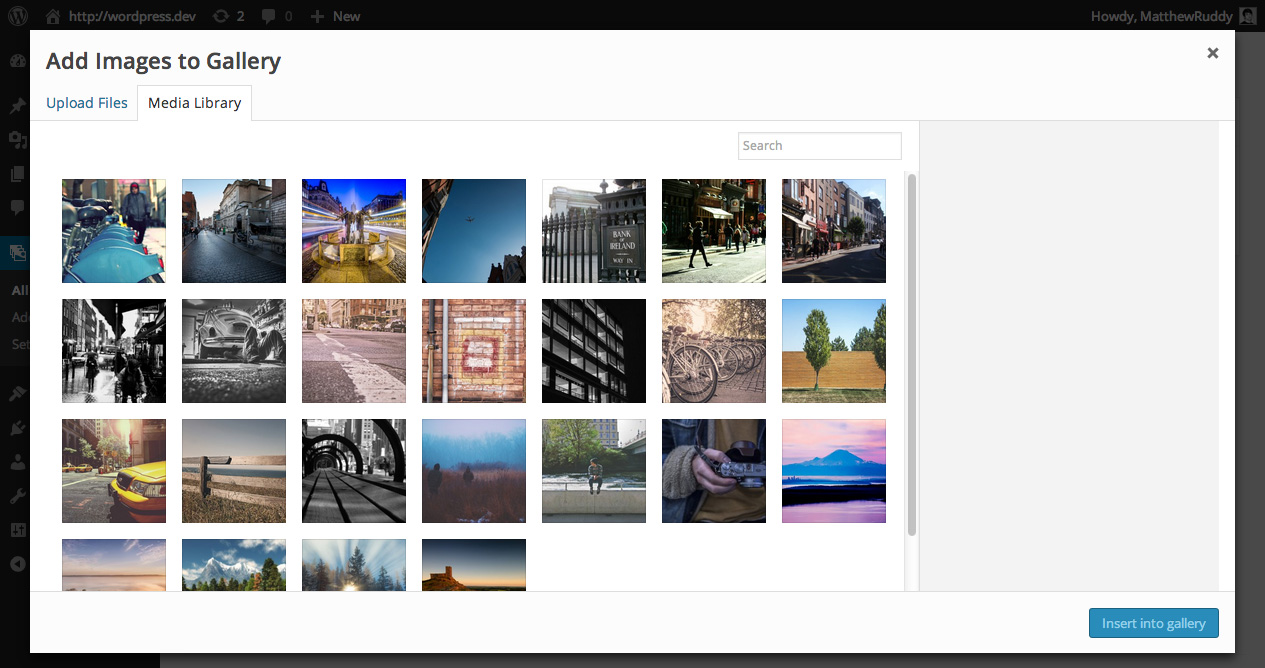Select the Media Library tab

tap(194, 102)
